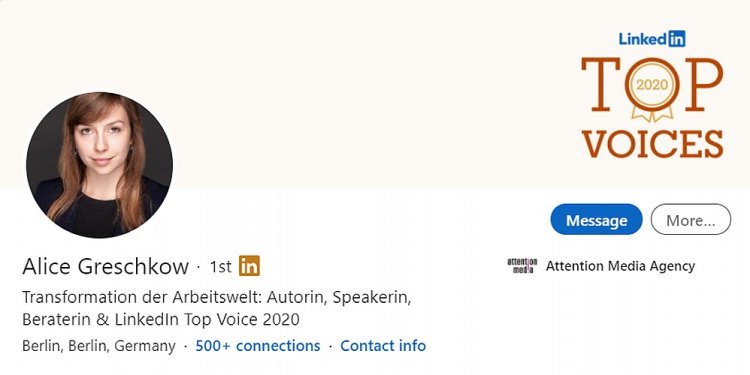Click the blue LinkedIn logo in banner

(652, 39)
